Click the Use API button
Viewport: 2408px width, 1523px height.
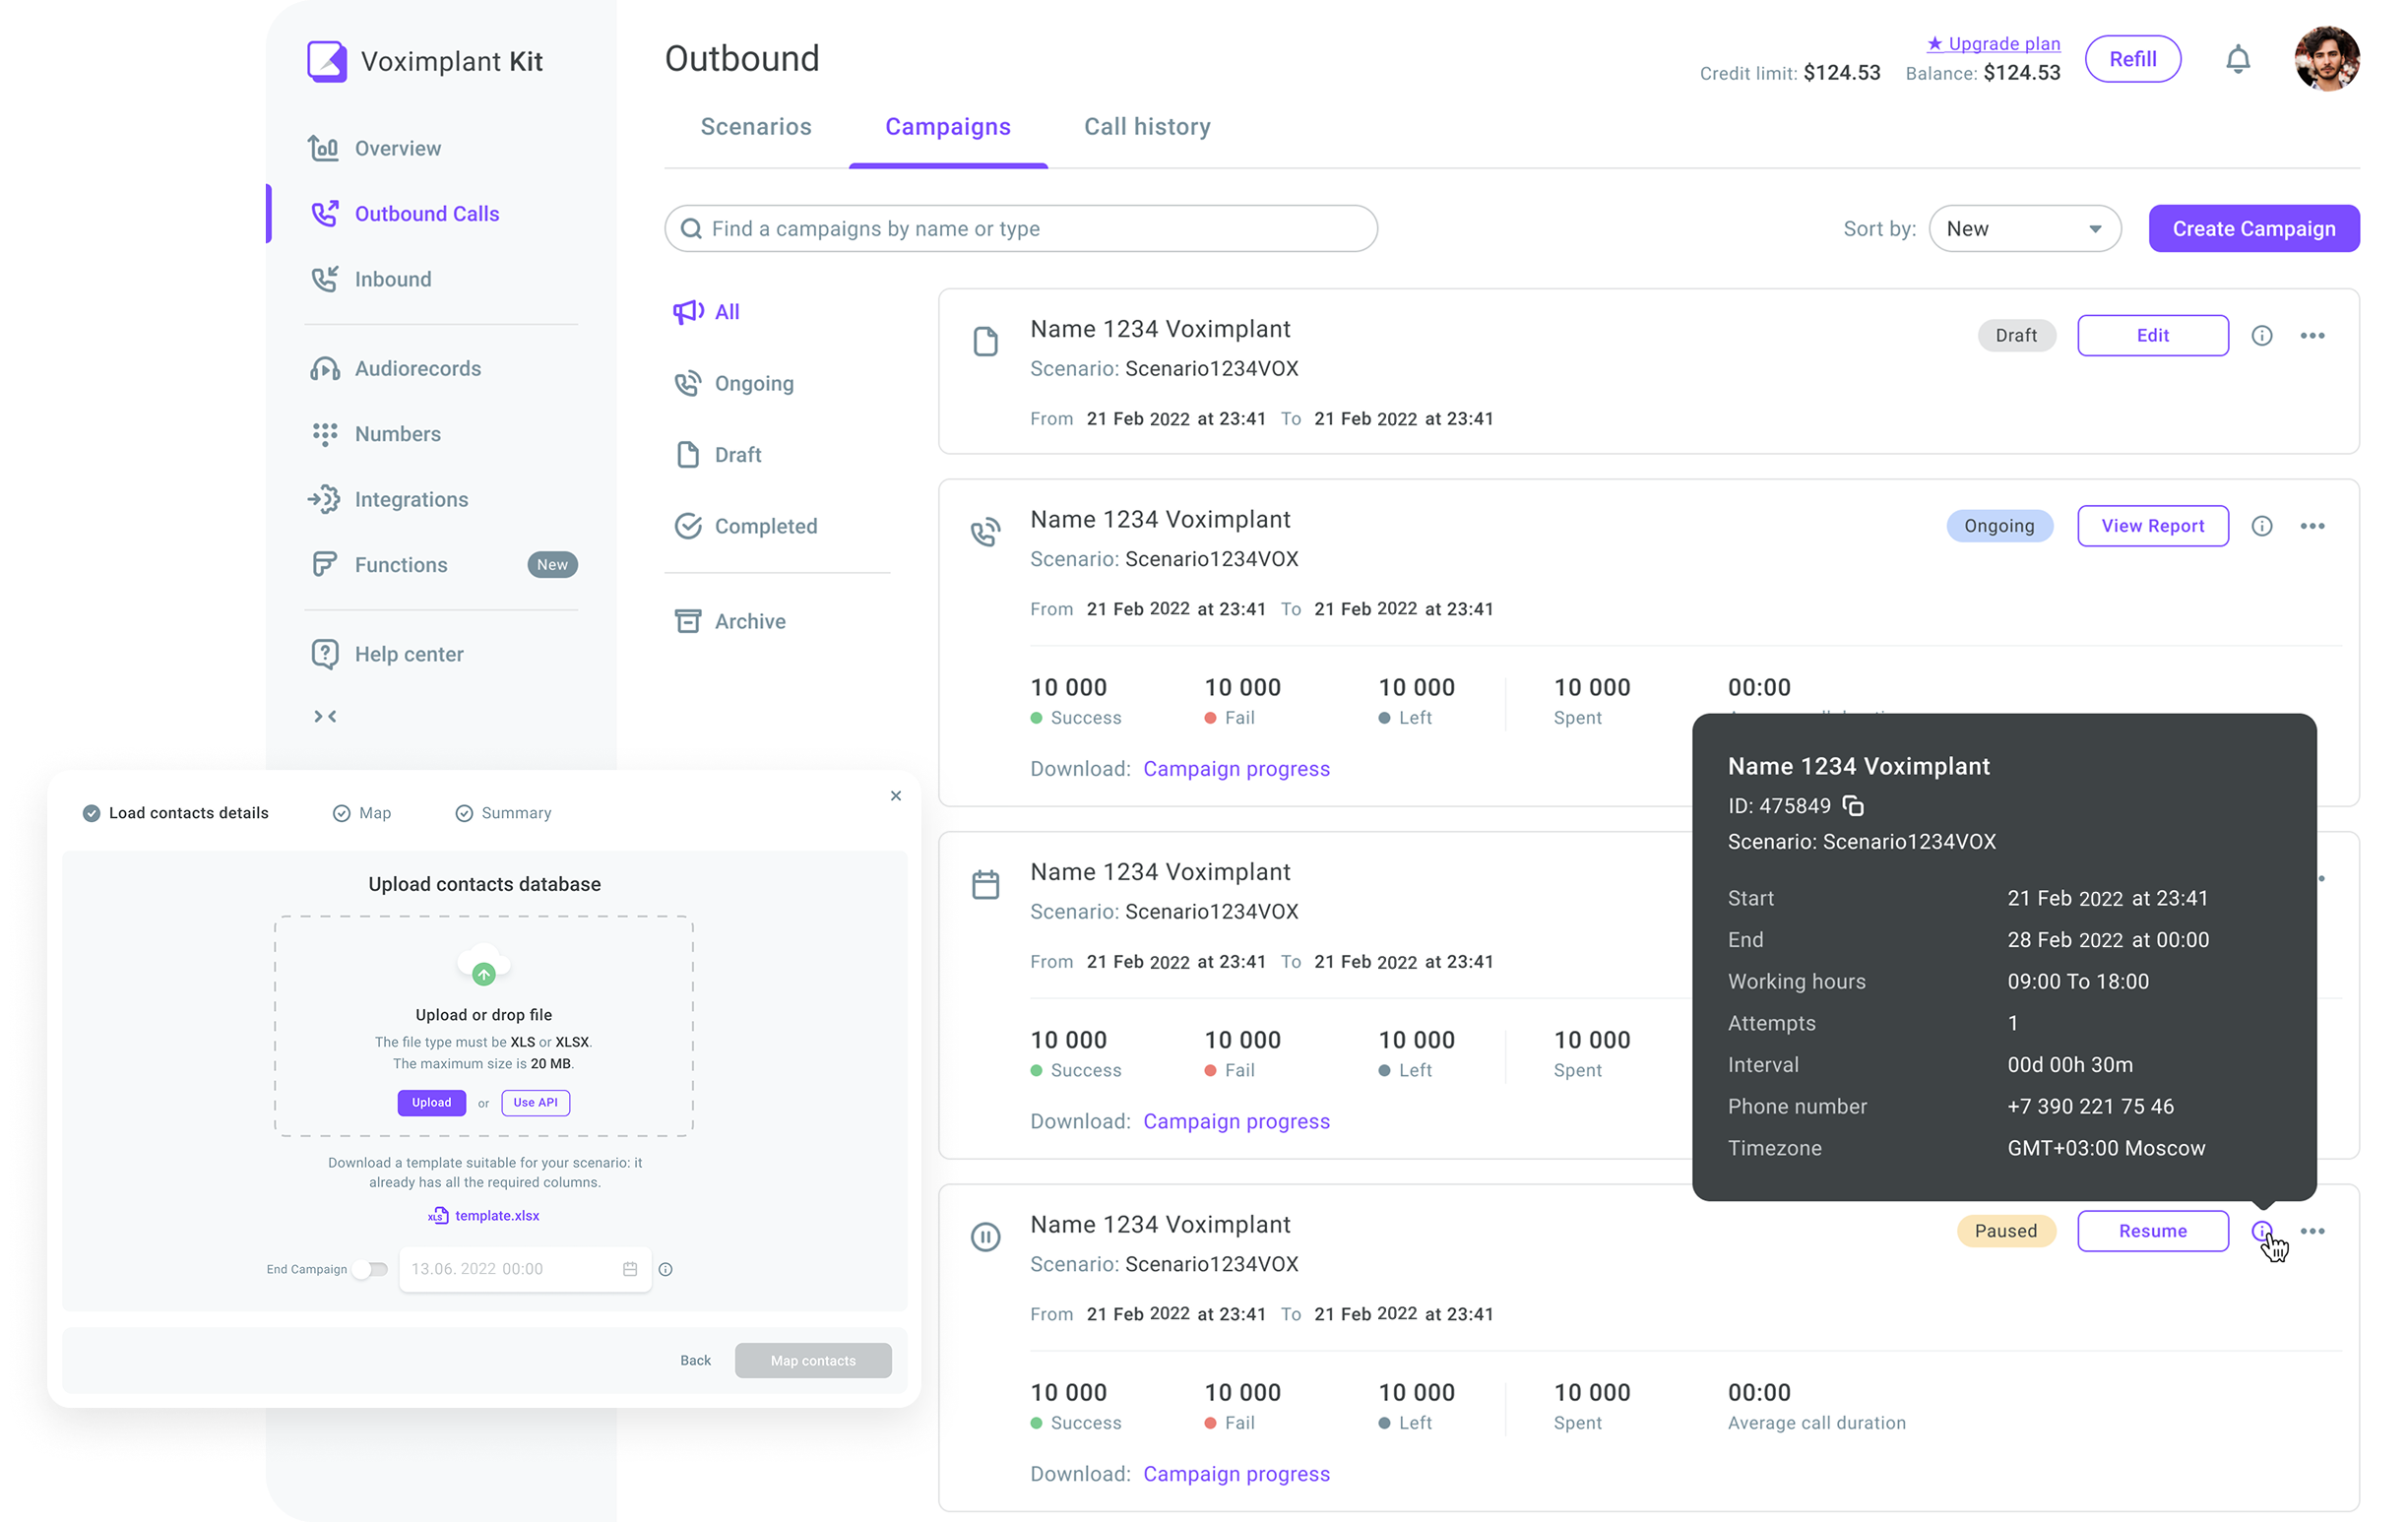(535, 1102)
